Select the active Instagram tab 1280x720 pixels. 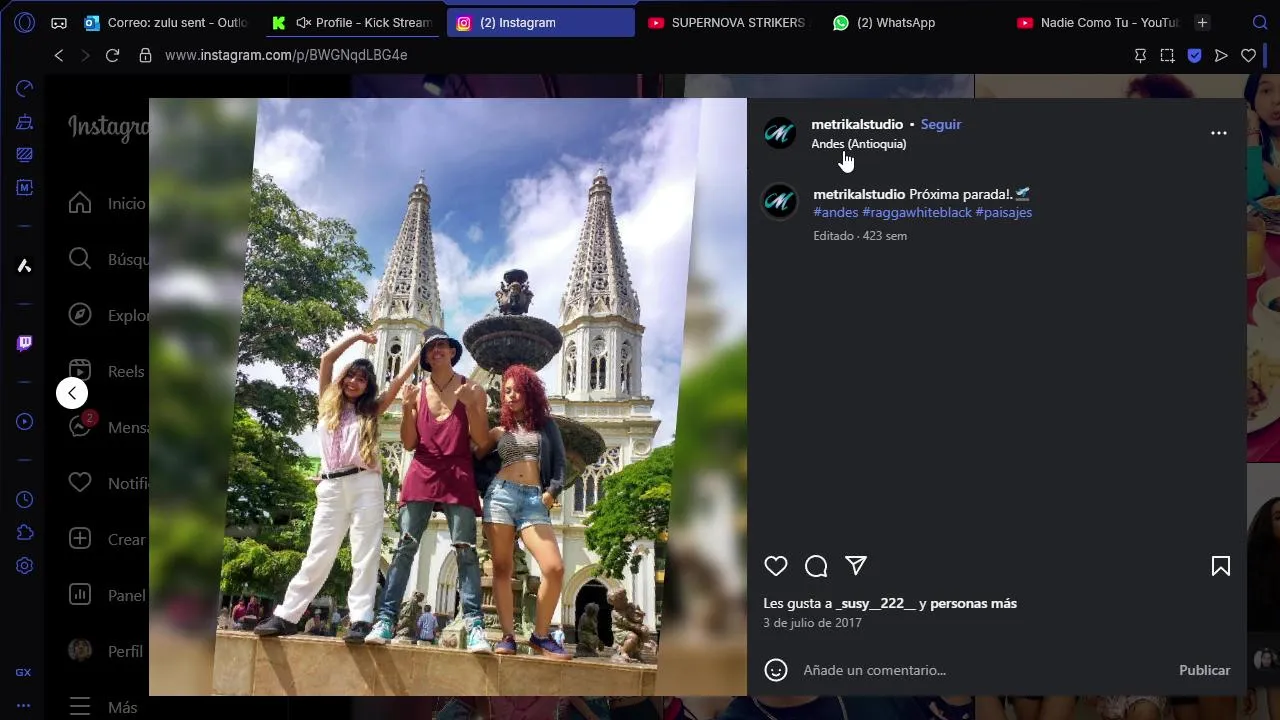click(540, 22)
